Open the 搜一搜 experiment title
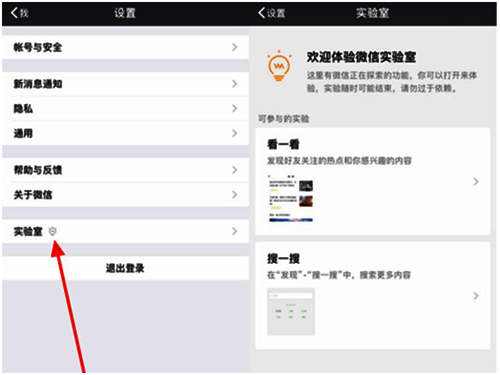 click(x=283, y=258)
